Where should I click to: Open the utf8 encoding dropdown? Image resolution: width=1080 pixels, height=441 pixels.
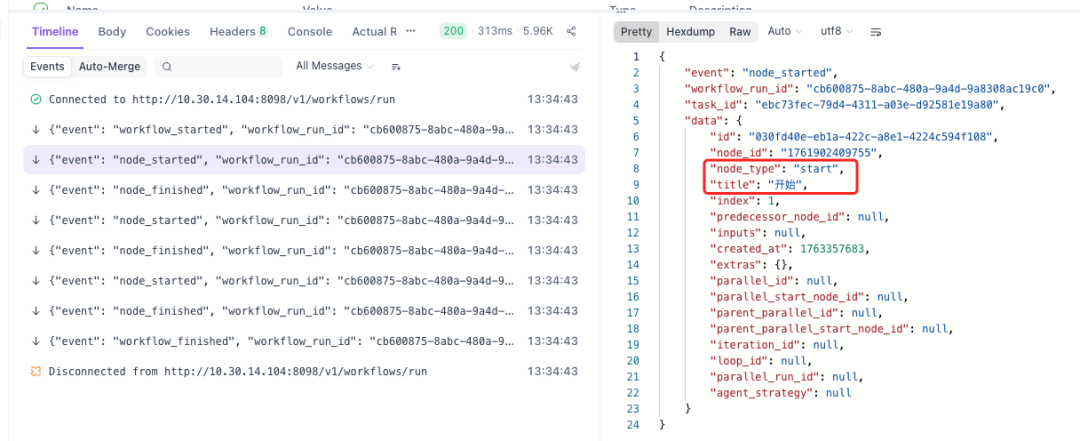pos(837,32)
